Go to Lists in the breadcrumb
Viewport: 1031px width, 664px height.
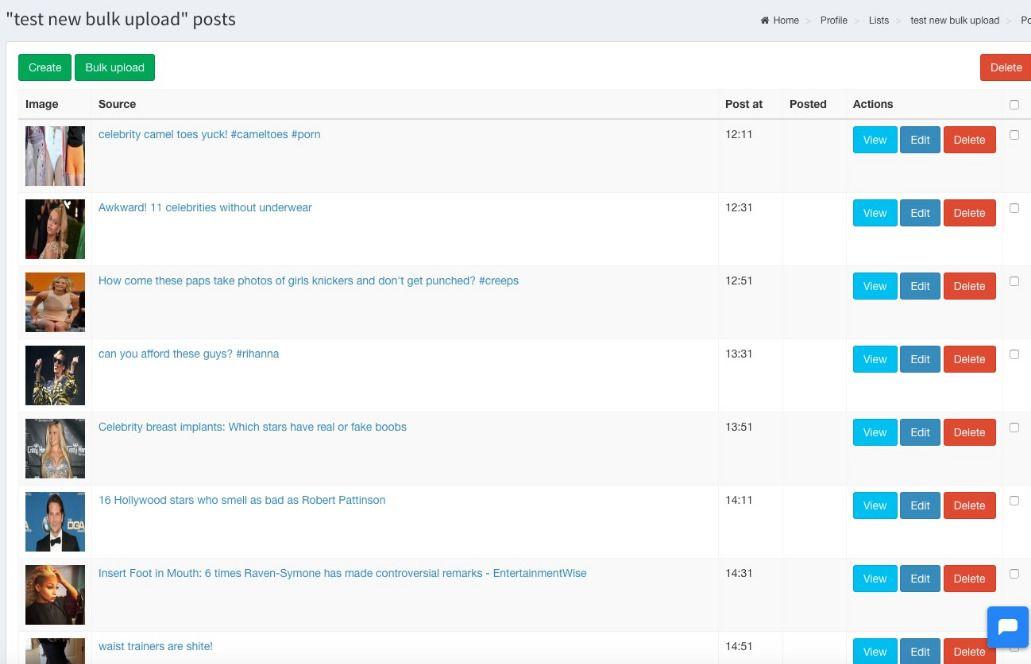(x=879, y=21)
